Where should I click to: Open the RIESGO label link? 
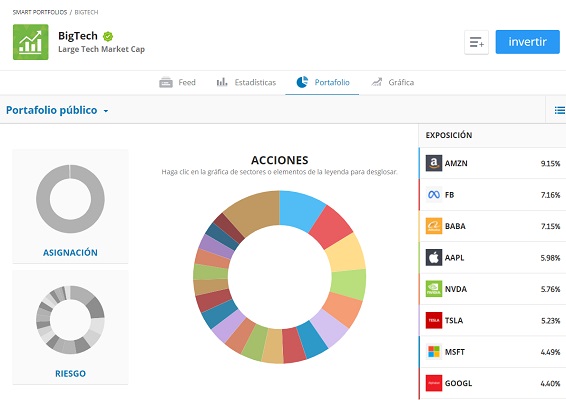(70, 373)
